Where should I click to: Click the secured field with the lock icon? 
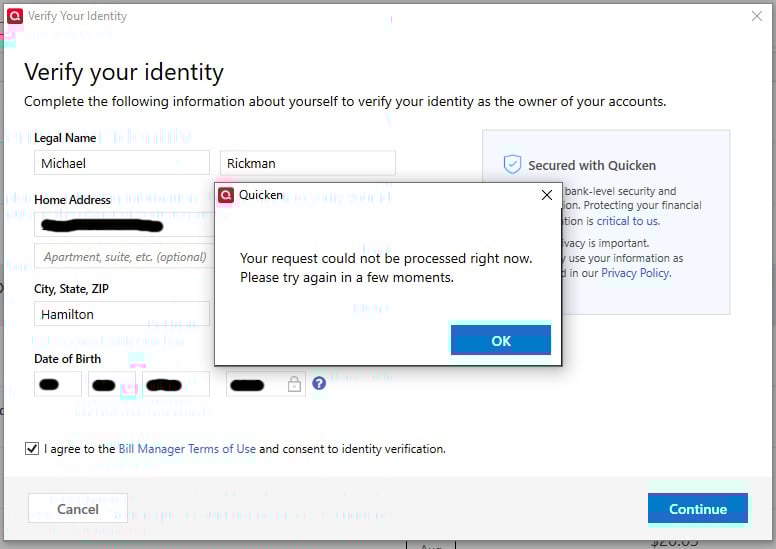(x=265, y=384)
